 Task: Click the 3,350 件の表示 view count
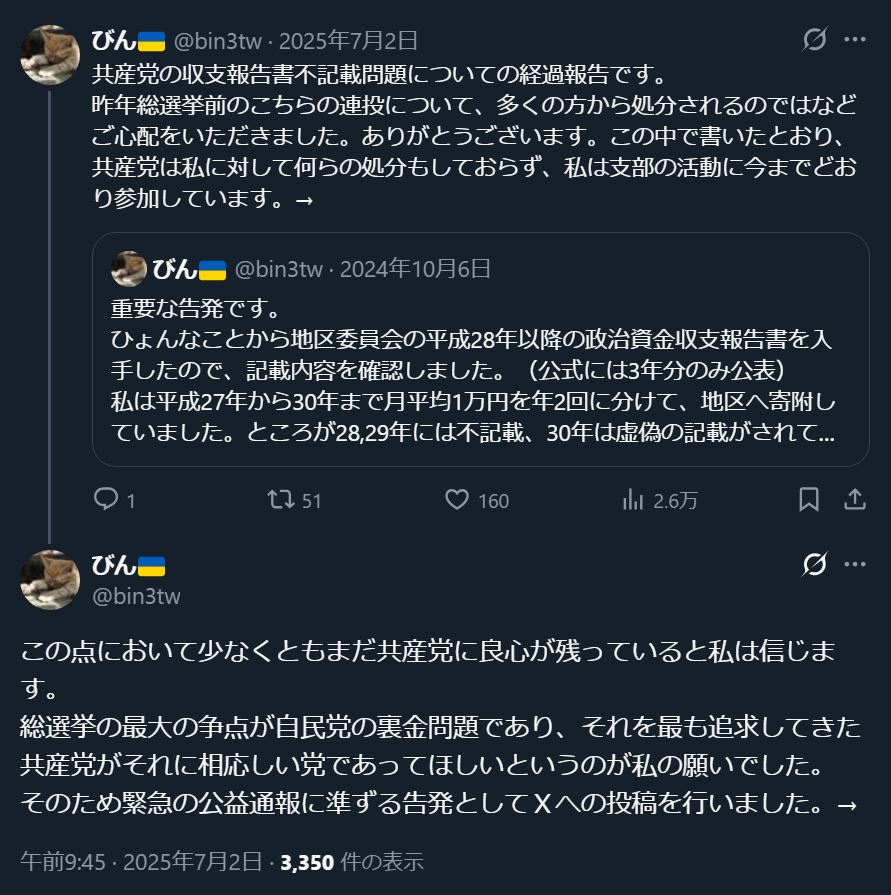pos(352,861)
